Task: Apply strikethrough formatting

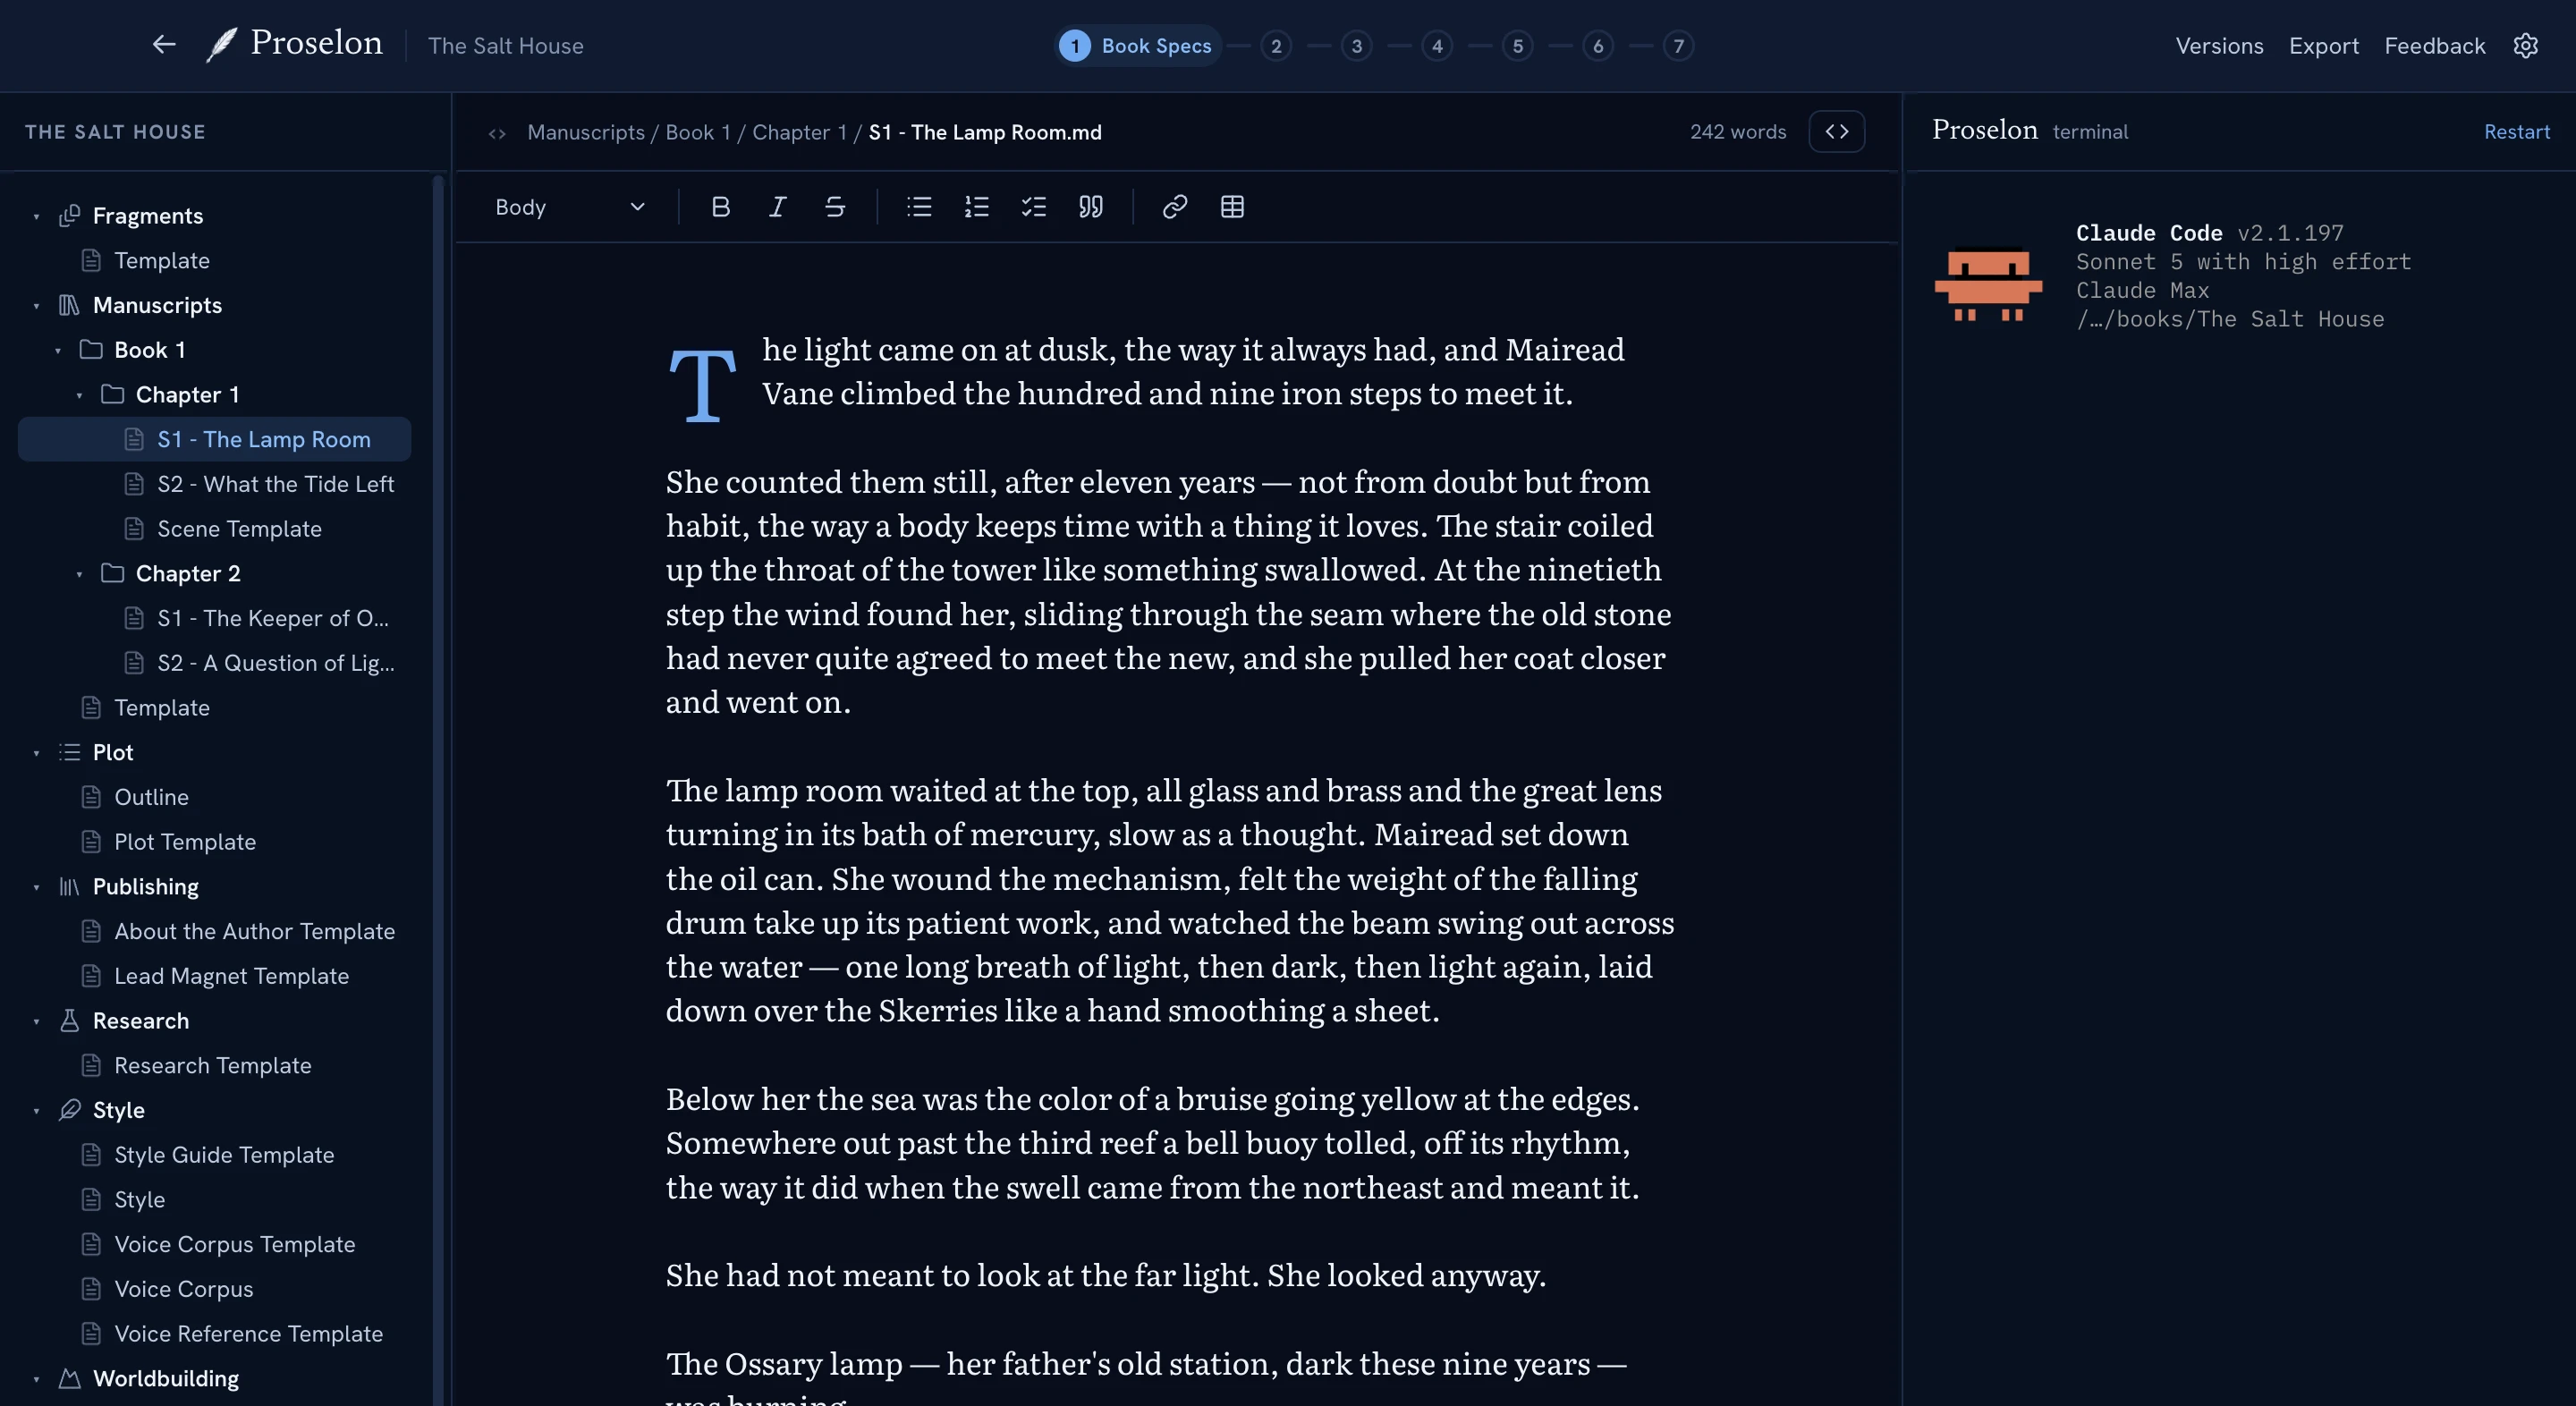Action: pyautogui.click(x=835, y=207)
